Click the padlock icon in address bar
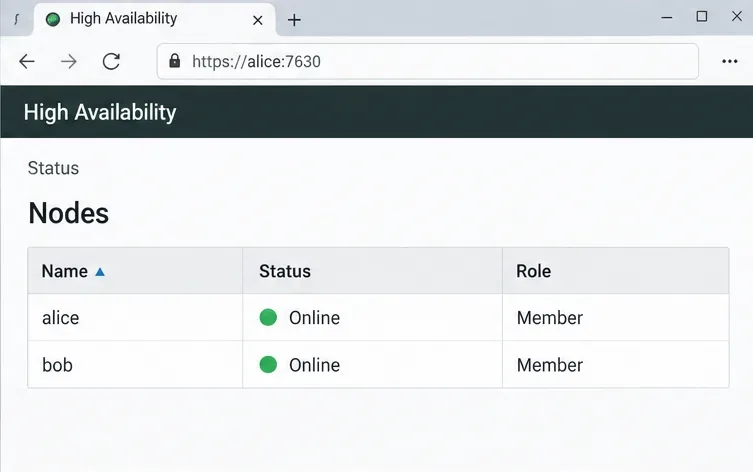753x472 pixels. point(175,61)
